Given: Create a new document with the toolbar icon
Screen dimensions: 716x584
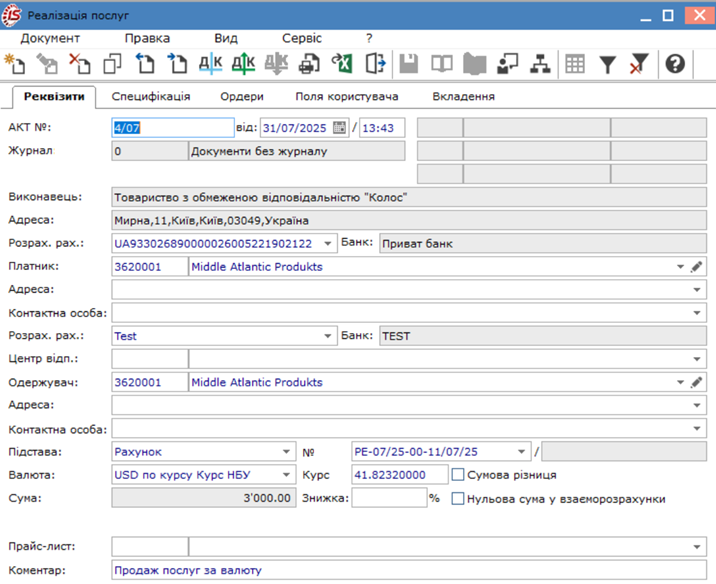Looking at the screenshot, I should (15, 63).
